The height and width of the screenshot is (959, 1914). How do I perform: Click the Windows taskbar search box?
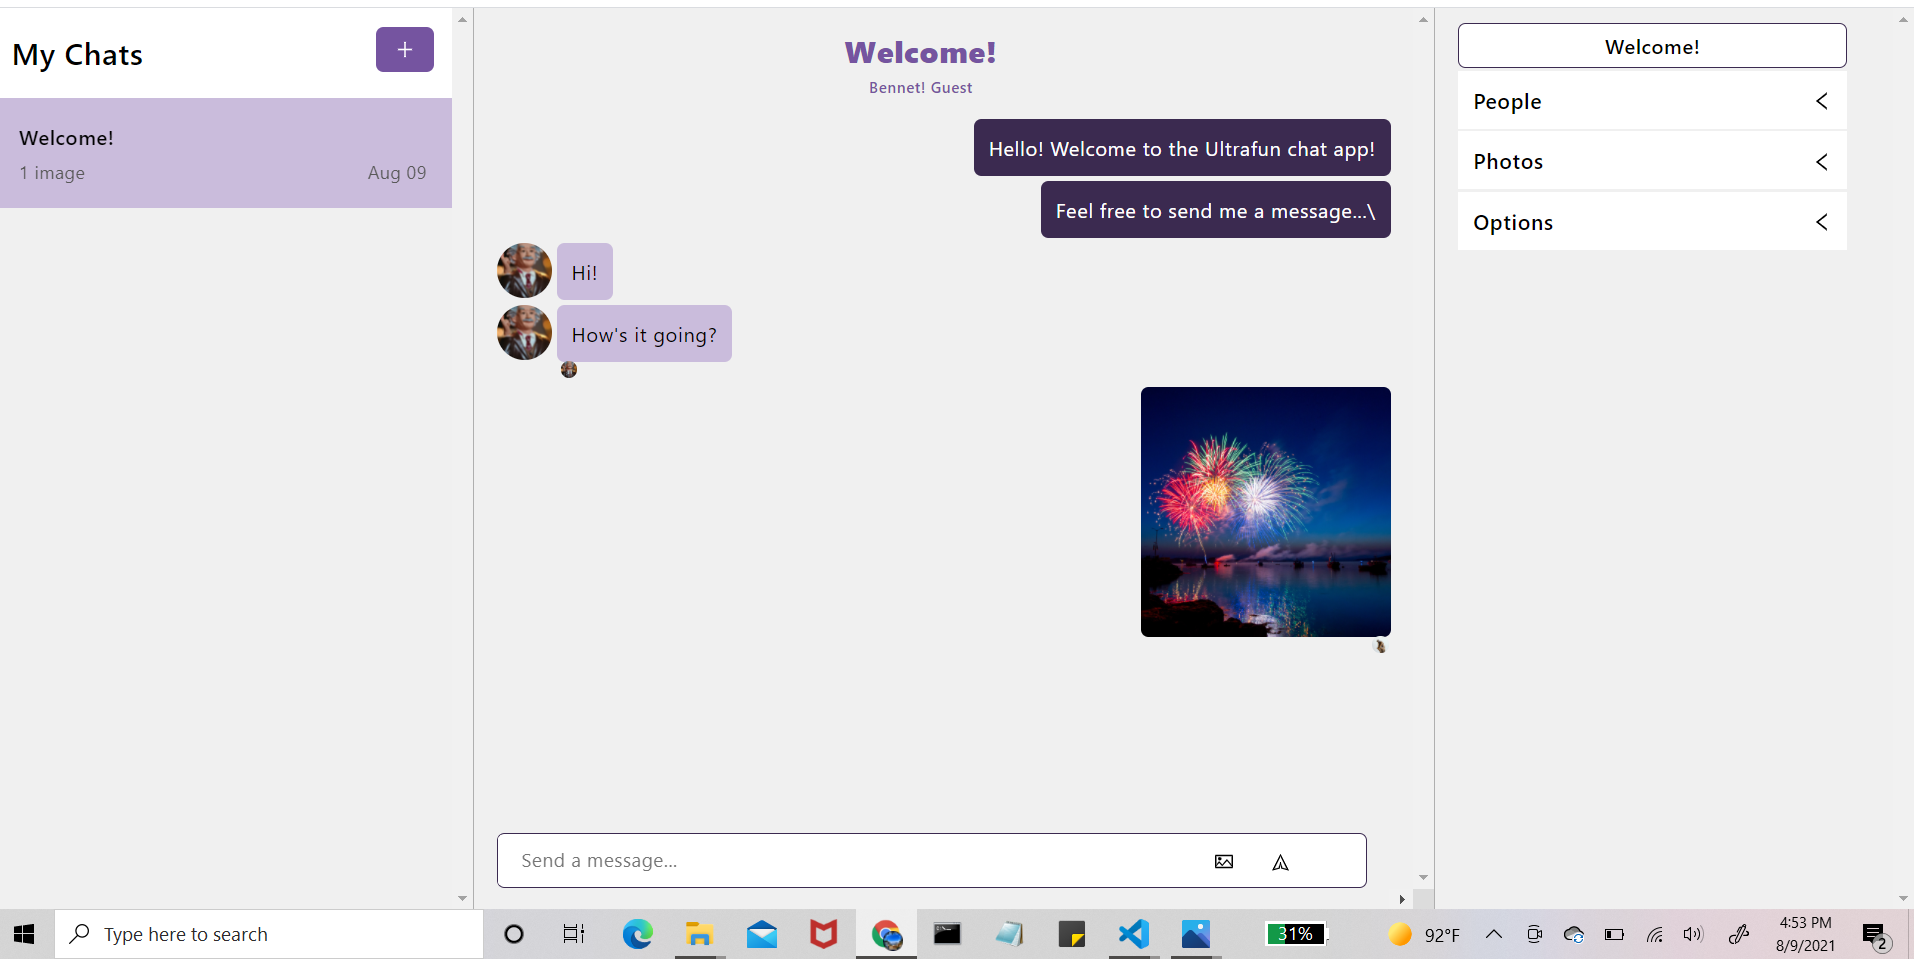269,934
